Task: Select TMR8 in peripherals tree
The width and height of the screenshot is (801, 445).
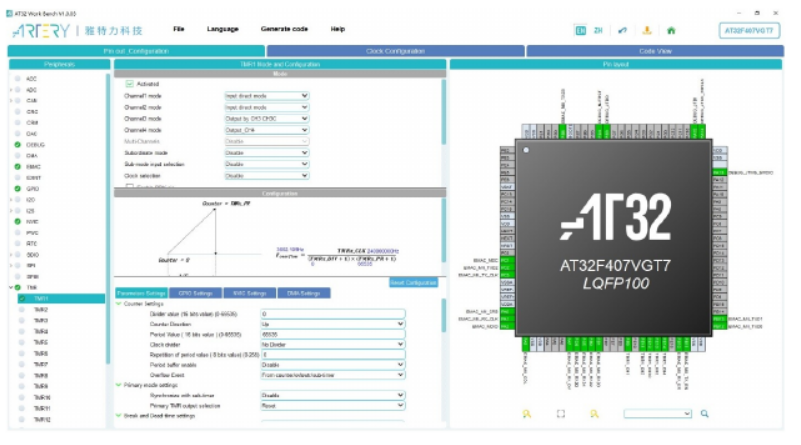Action: tap(41, 376)
